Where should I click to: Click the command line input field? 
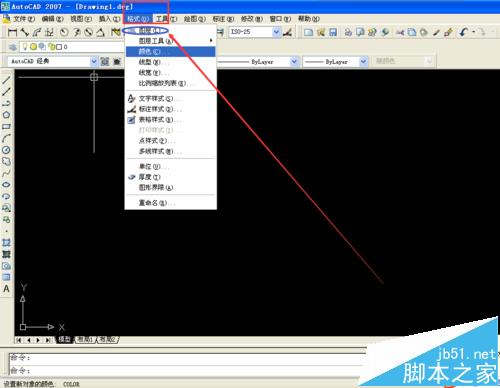coord(187,370)
